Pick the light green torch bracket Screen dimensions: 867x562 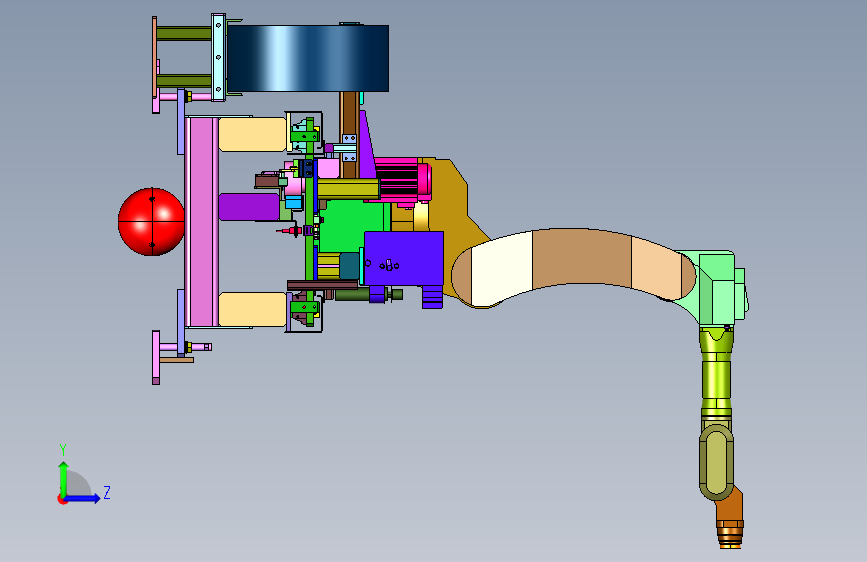coord(717,288)
